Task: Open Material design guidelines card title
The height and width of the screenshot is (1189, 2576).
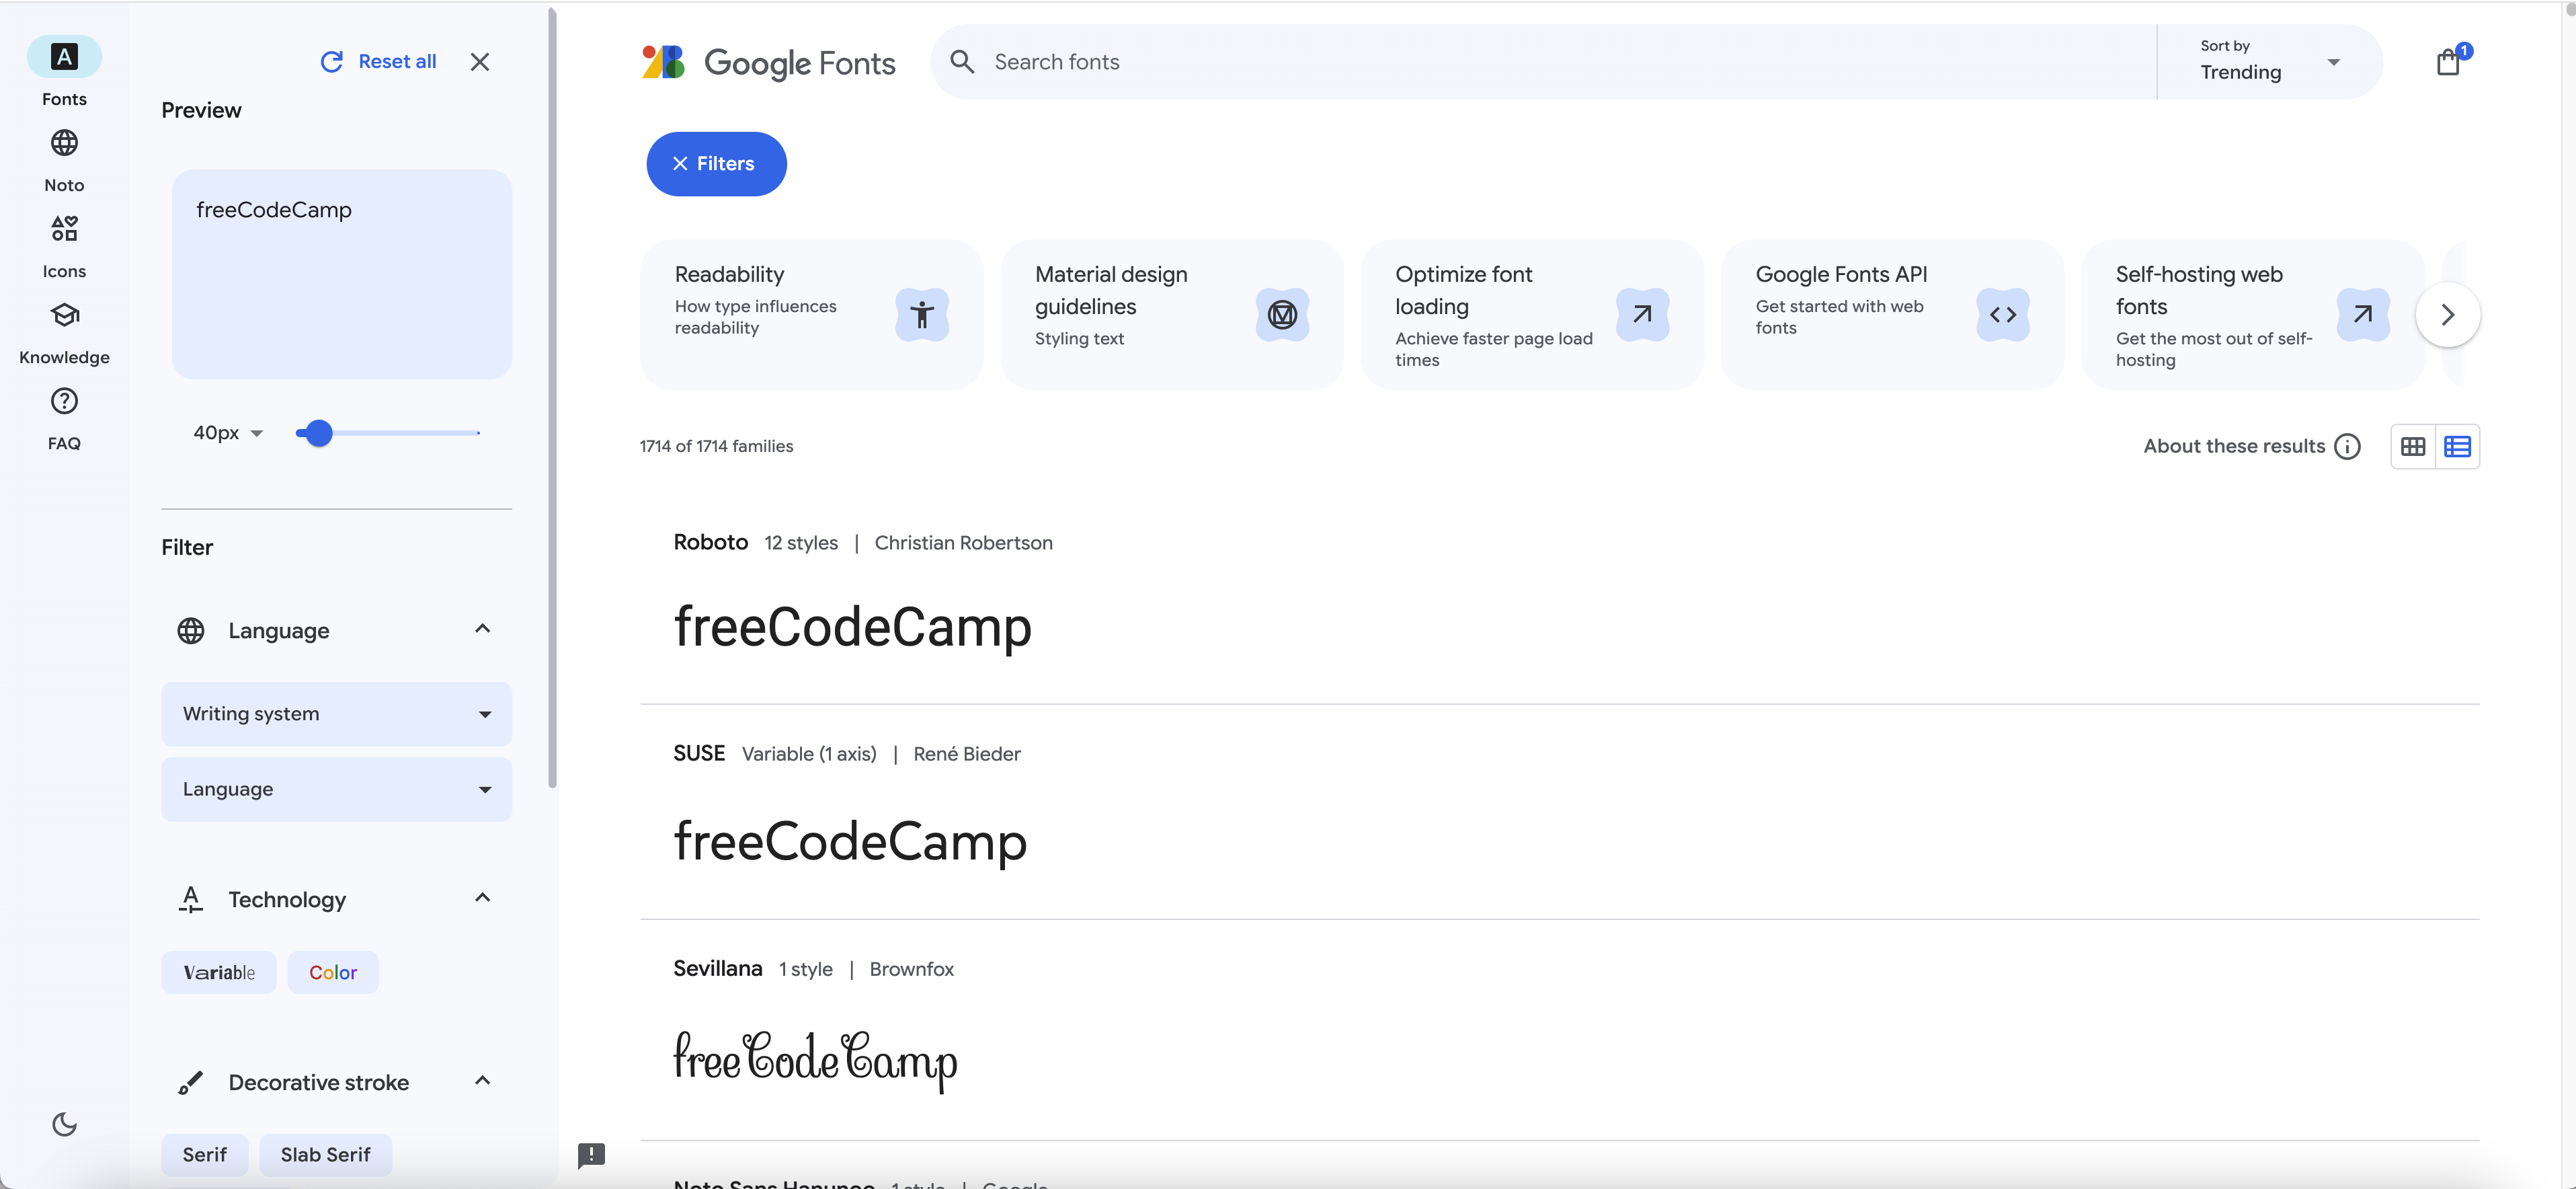Action: coord(1111,290)
